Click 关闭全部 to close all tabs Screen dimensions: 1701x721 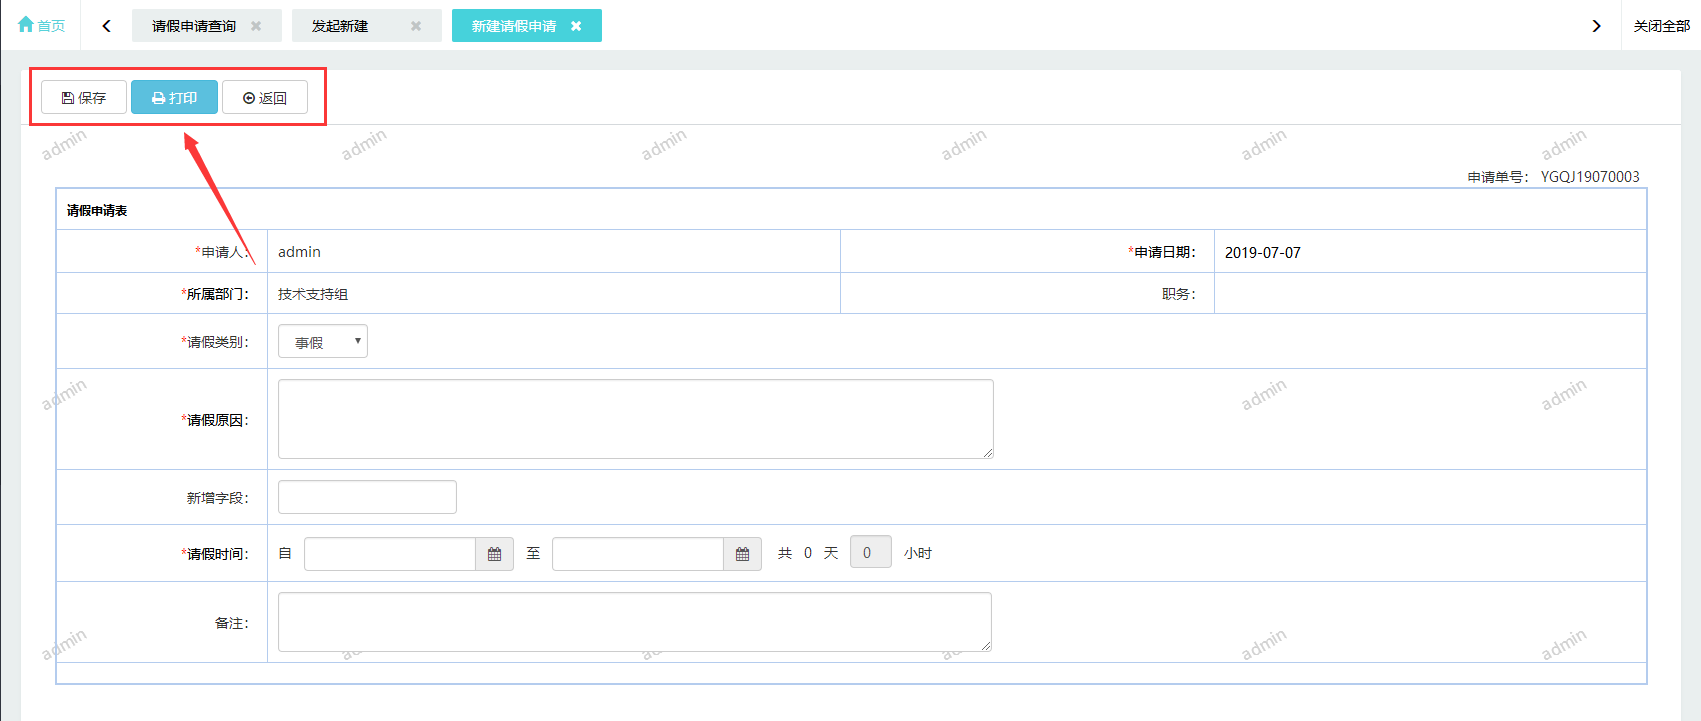1661,26
